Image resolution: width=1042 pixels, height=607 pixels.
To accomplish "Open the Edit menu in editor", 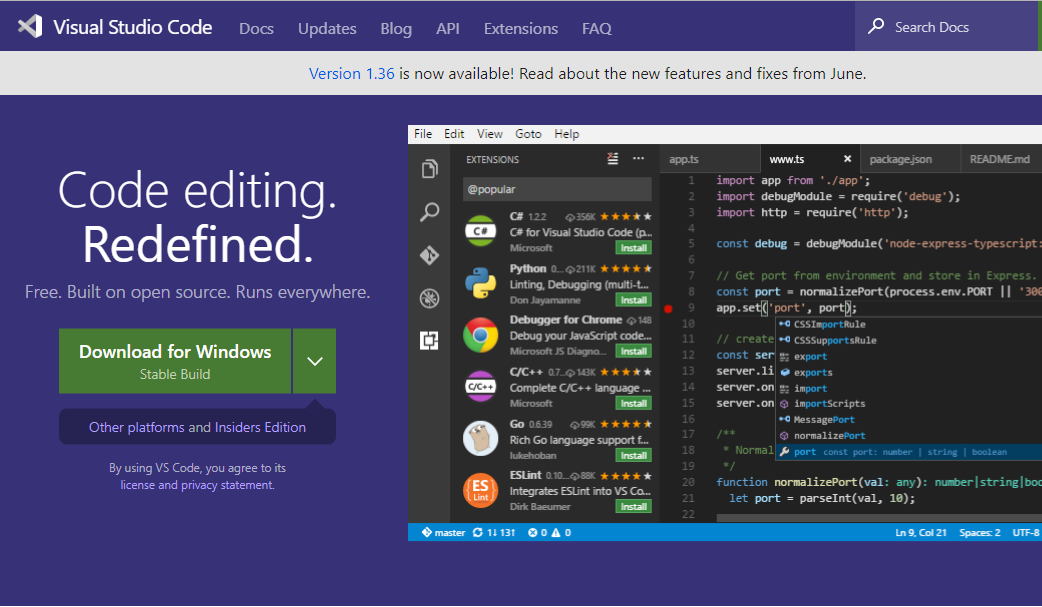I will [454, 134].
